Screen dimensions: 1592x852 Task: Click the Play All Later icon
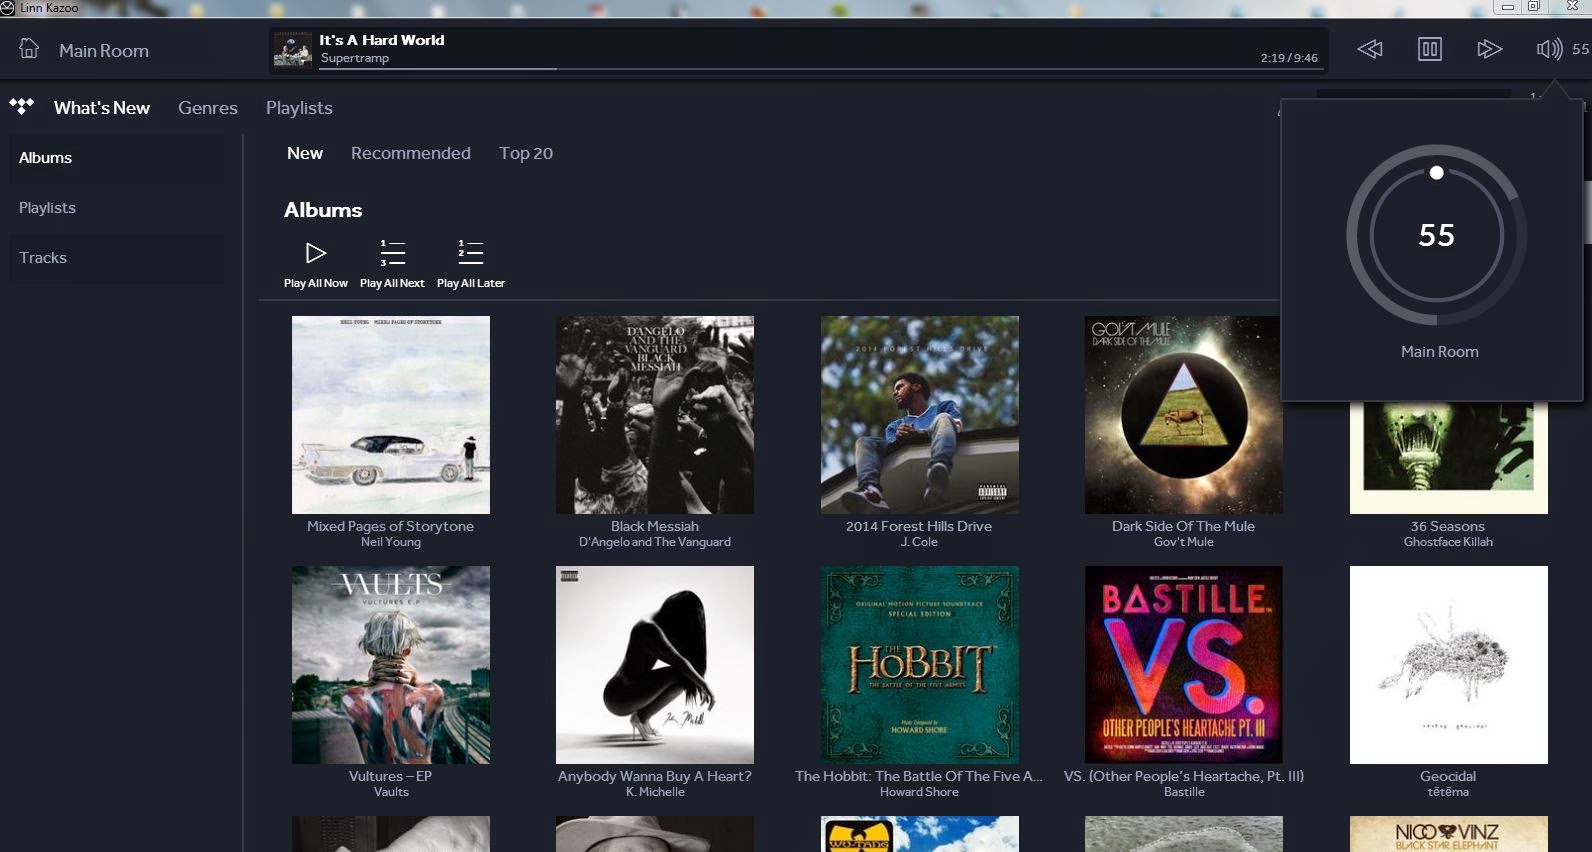pos(471,252)
